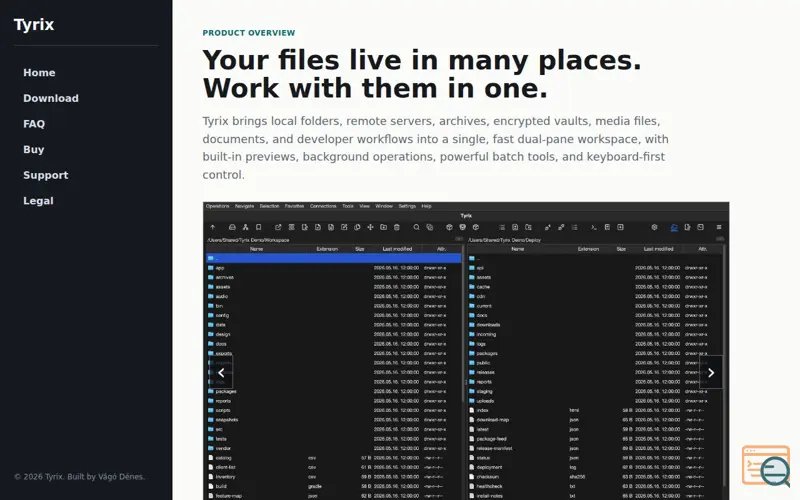The image size is (800, 500).
Task: Click the bookmark icon in app toolbar
Action: tap(259, 228)
